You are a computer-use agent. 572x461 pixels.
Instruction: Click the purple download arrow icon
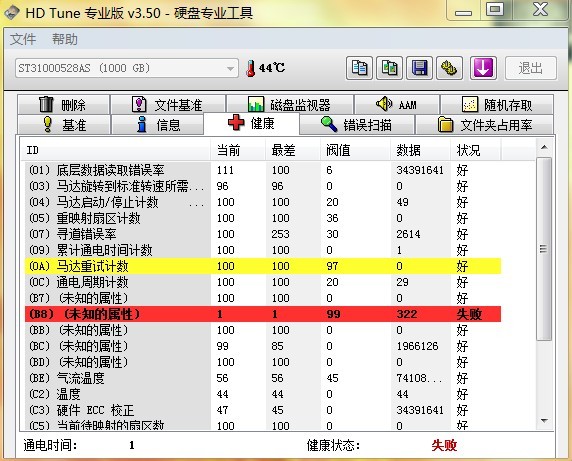click(x=483, y=68)
